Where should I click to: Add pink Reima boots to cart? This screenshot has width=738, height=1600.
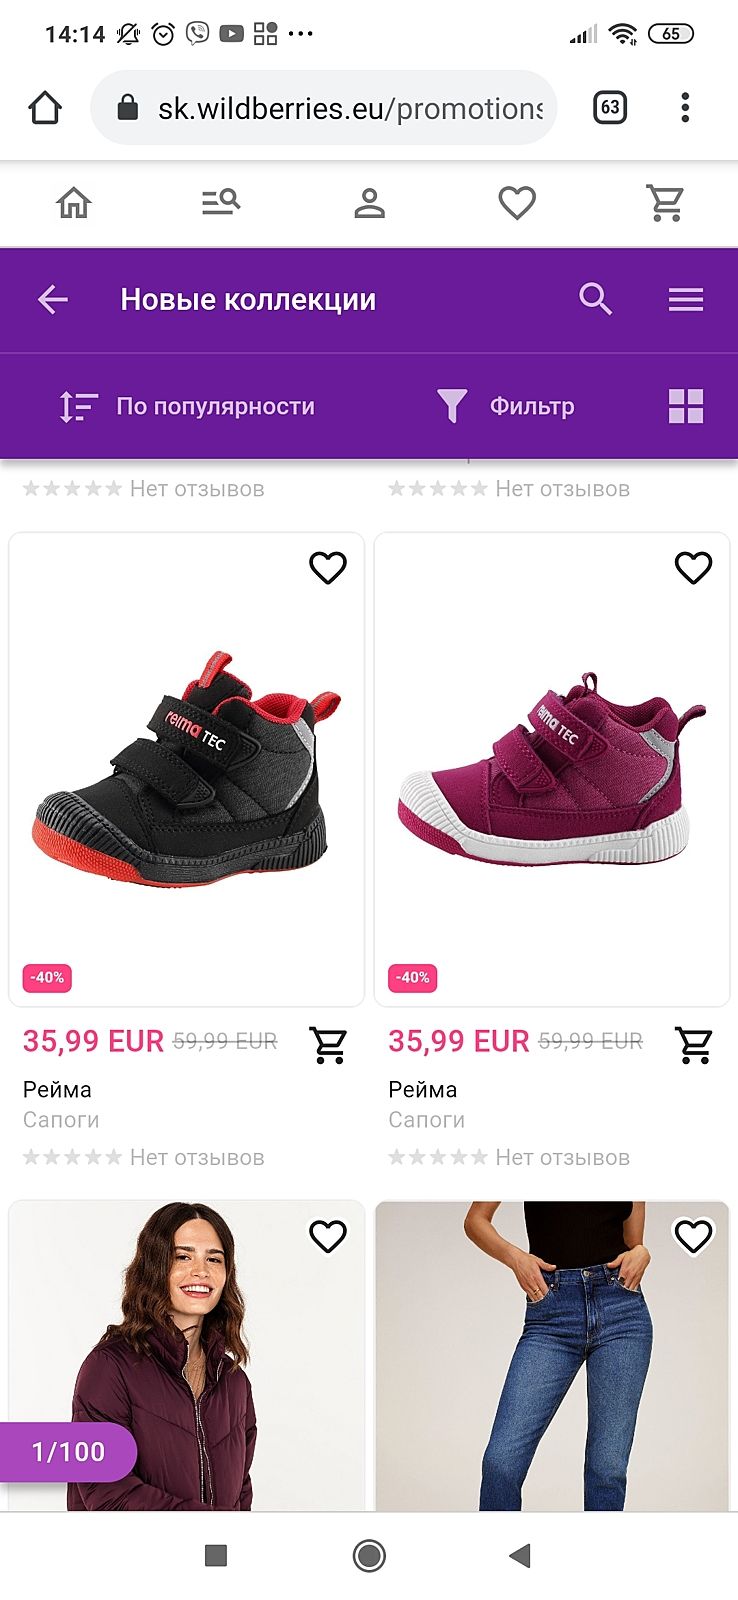(x=694, y=1045)
